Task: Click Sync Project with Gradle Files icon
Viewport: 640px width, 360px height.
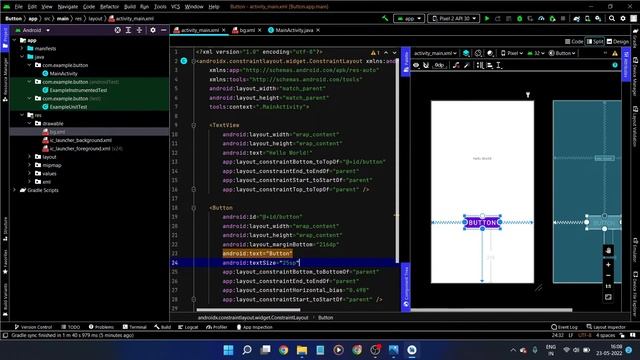Action: tap(576, 18)
